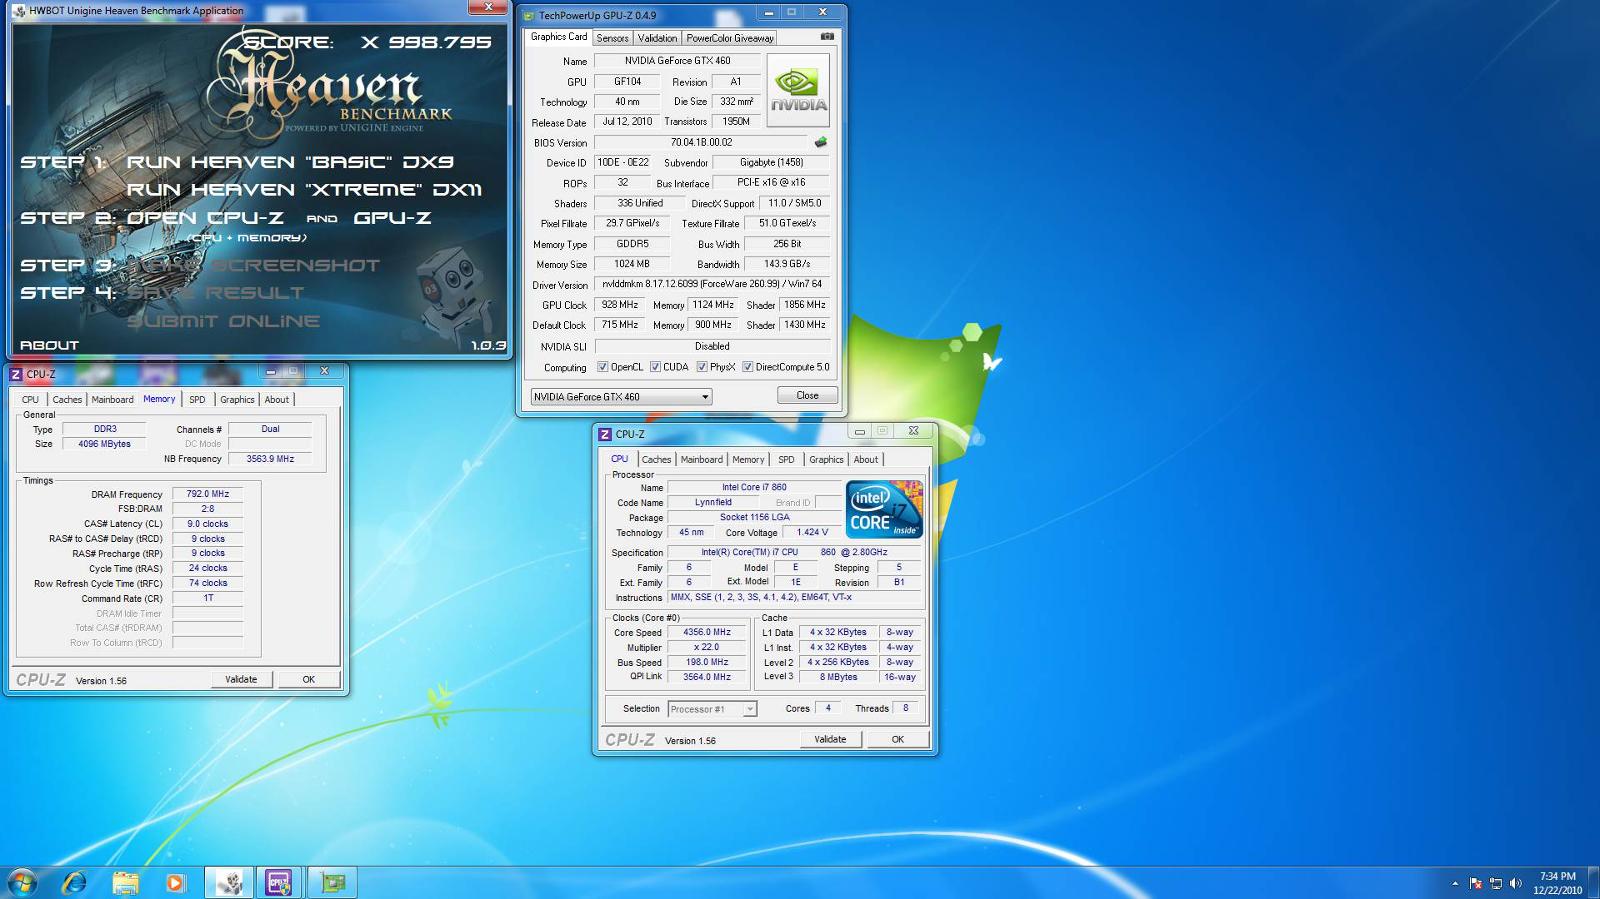Screen dimensions: 1600x899
Task: Open the Validation tab in GPU-Z
Action: [657, 38]
